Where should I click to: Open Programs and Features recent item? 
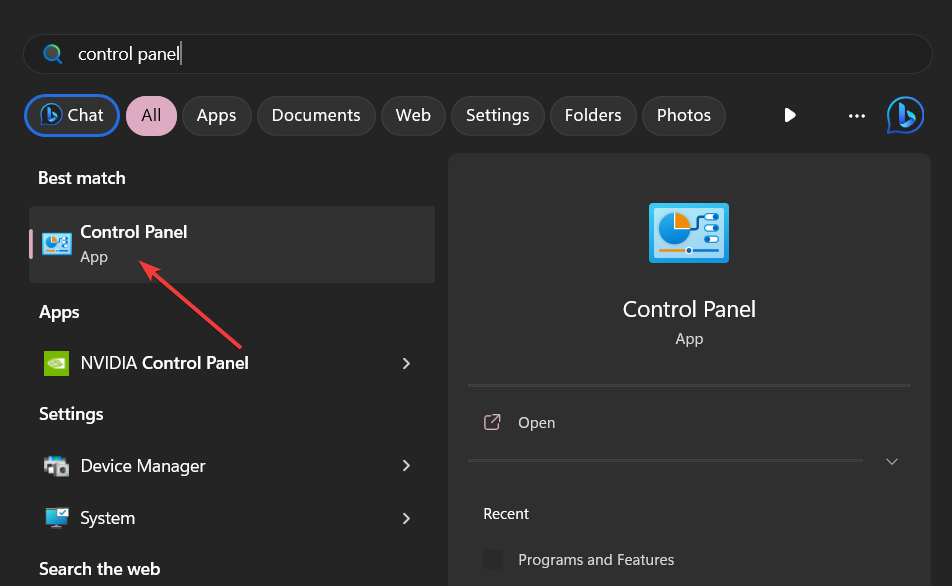[x=596, y=560]
